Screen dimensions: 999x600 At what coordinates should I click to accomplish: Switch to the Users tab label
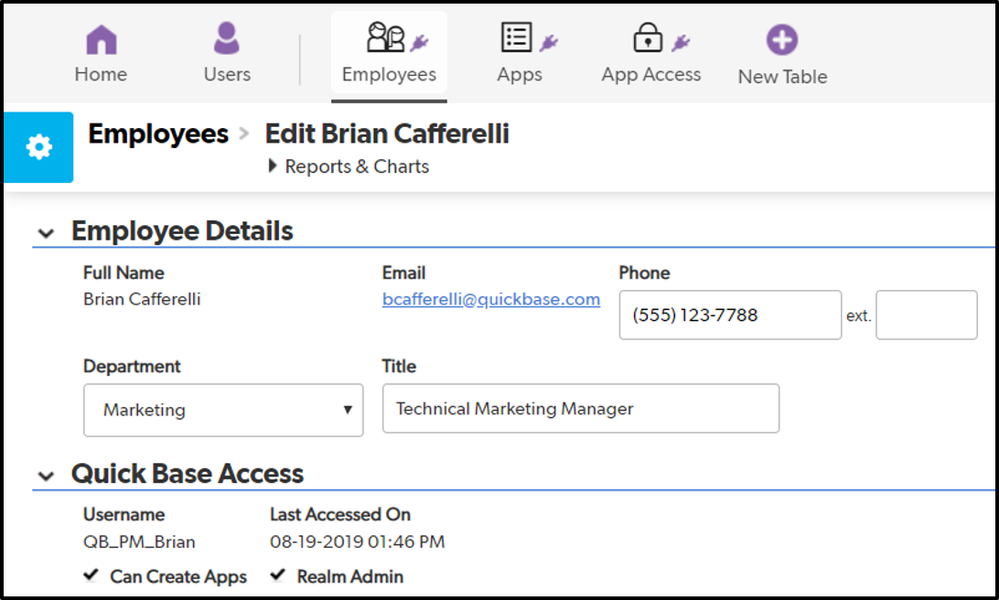[227, 75]
